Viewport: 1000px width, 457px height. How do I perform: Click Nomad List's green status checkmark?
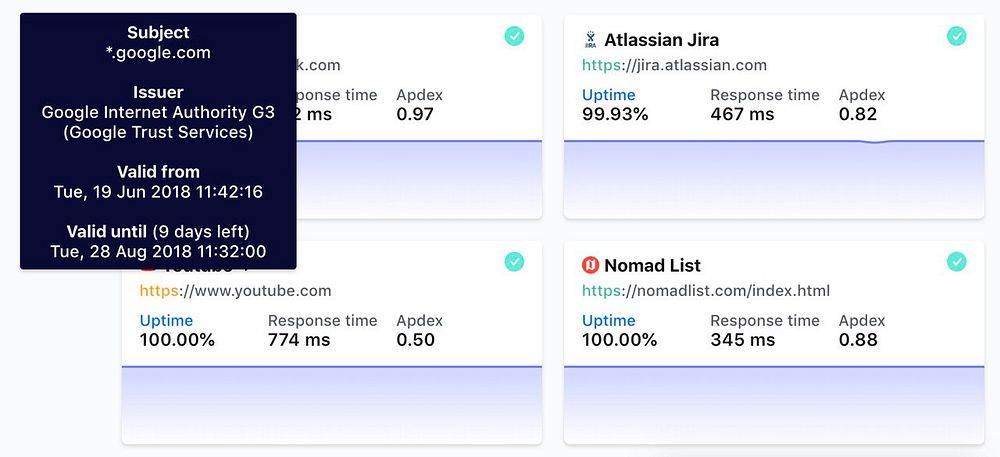pos(956,262)
